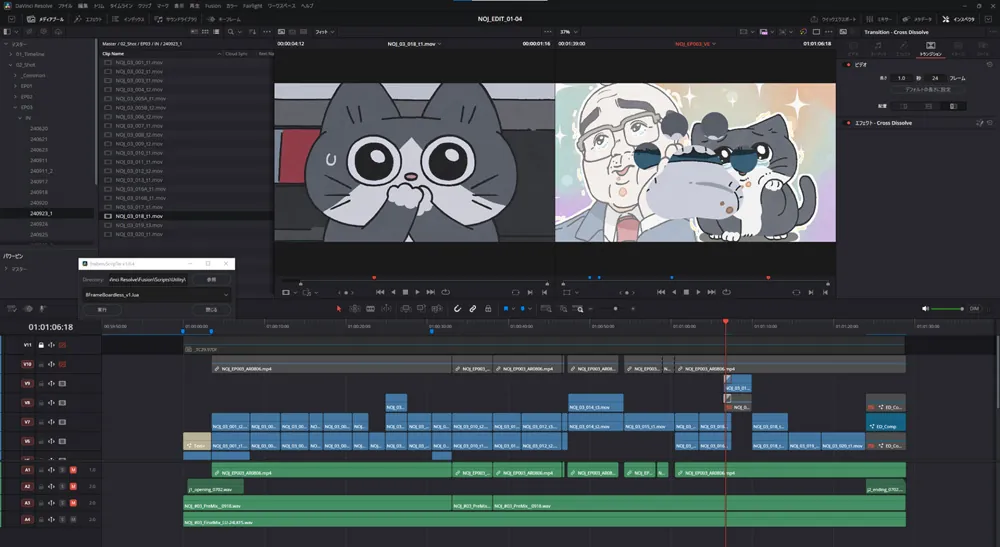
Task: Open the second menu bar item (File)
Action: point(65,6)
